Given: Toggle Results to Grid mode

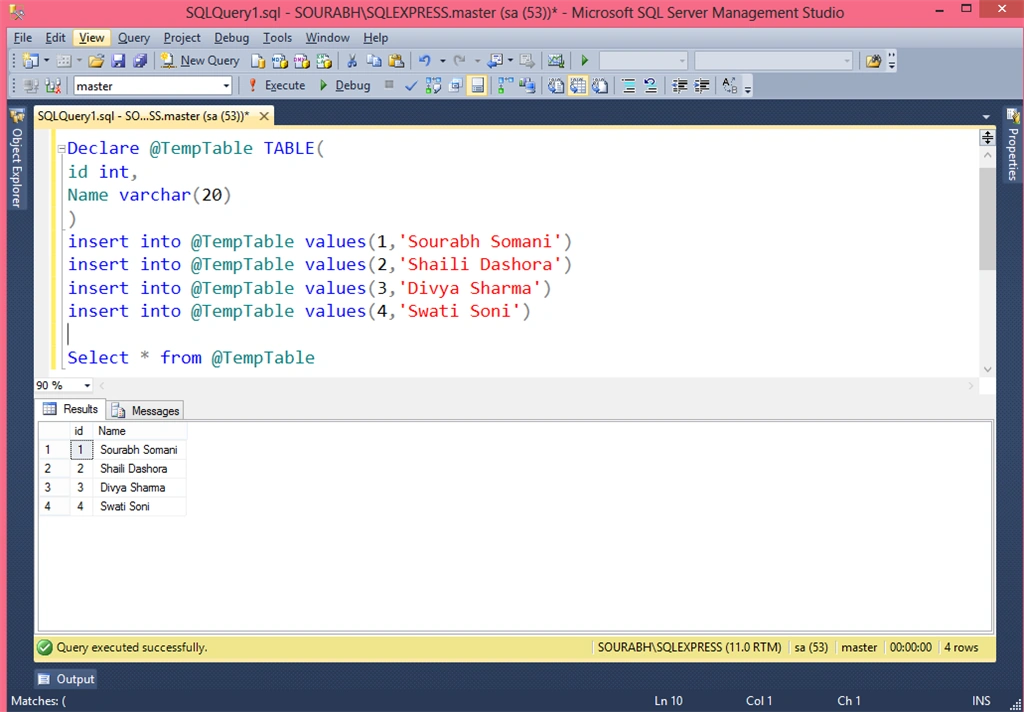Looking at the screenshot, I should click(x=578, y=86).
